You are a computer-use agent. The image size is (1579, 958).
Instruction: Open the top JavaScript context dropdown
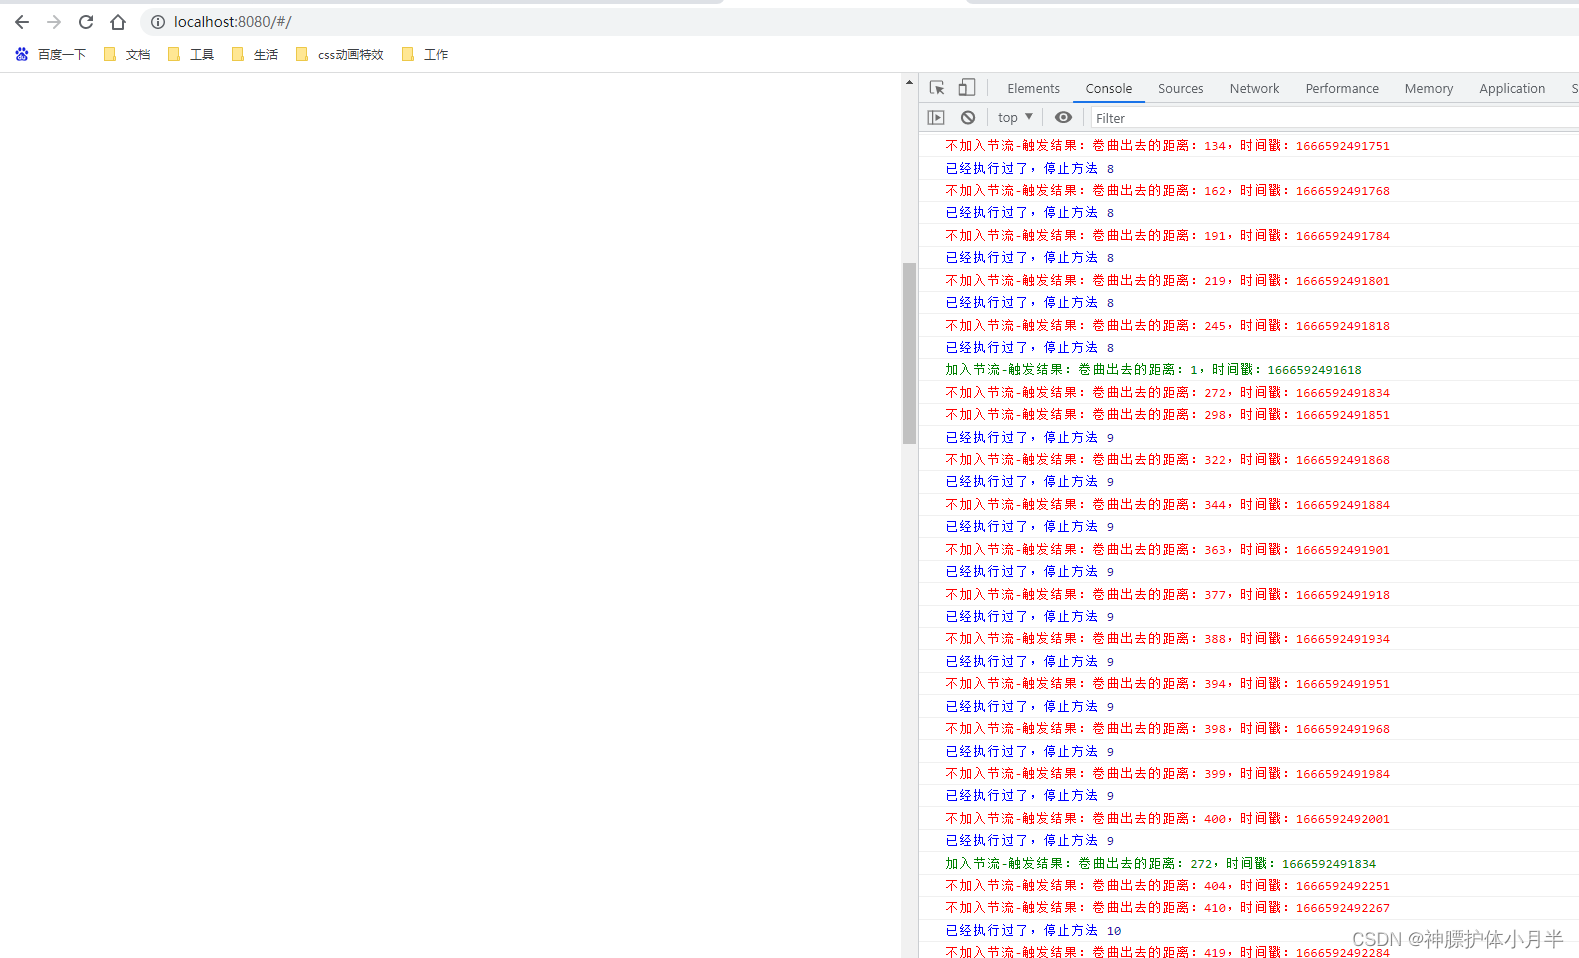(1015, 118)
